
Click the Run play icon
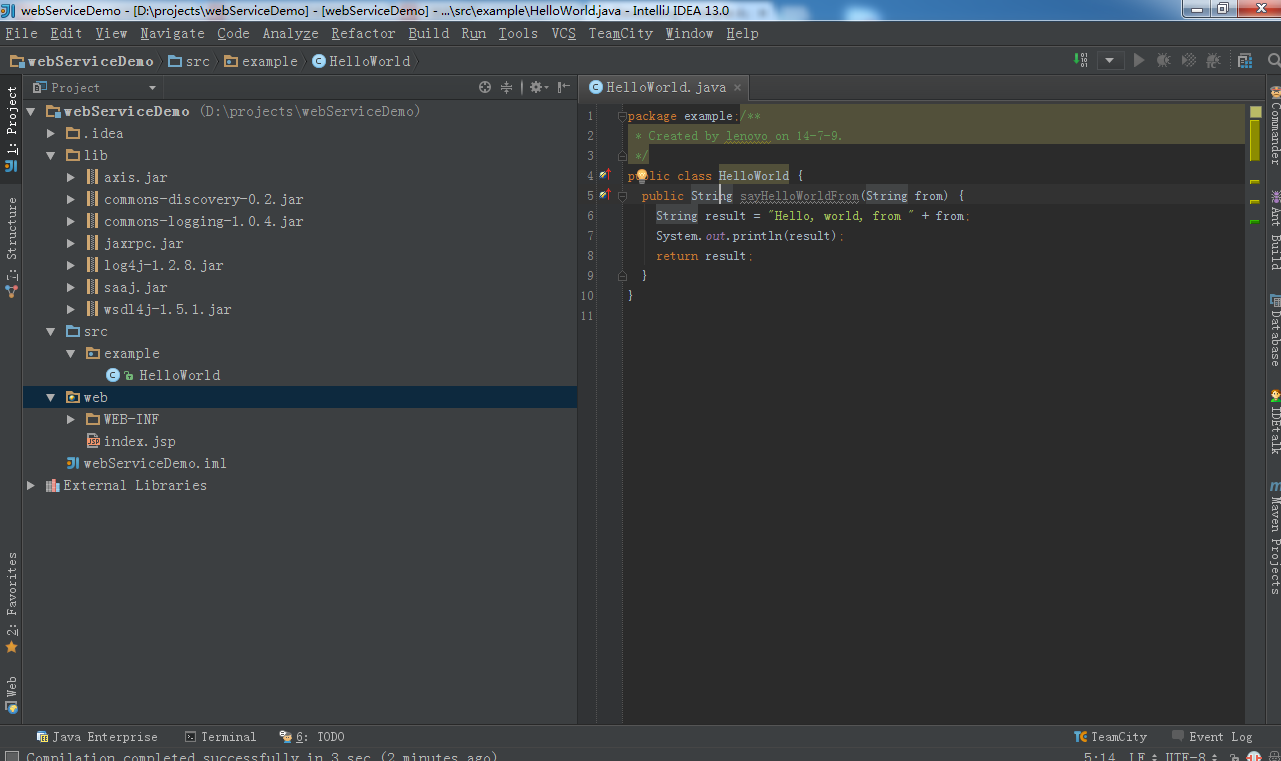tap(1138, 60)
